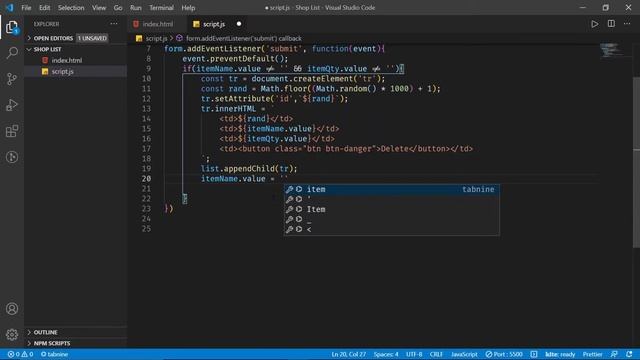640x360 pixels.
Task: Open the Go menu
Action: click(118, 7)
